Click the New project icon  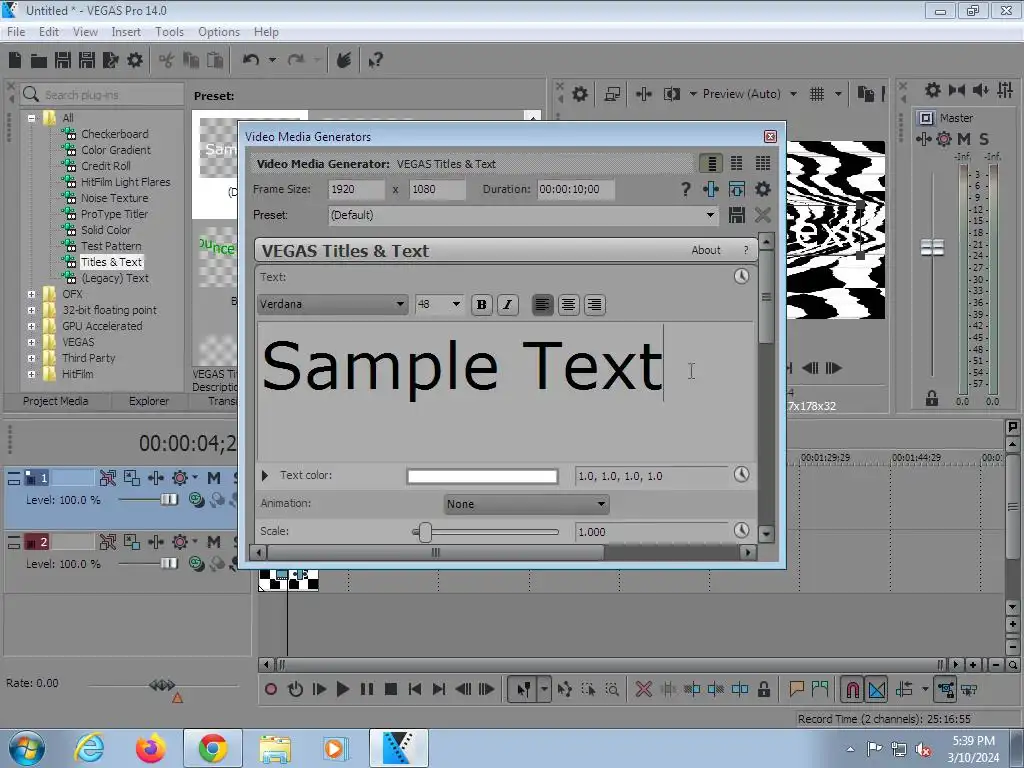click(x=15, y=61)
